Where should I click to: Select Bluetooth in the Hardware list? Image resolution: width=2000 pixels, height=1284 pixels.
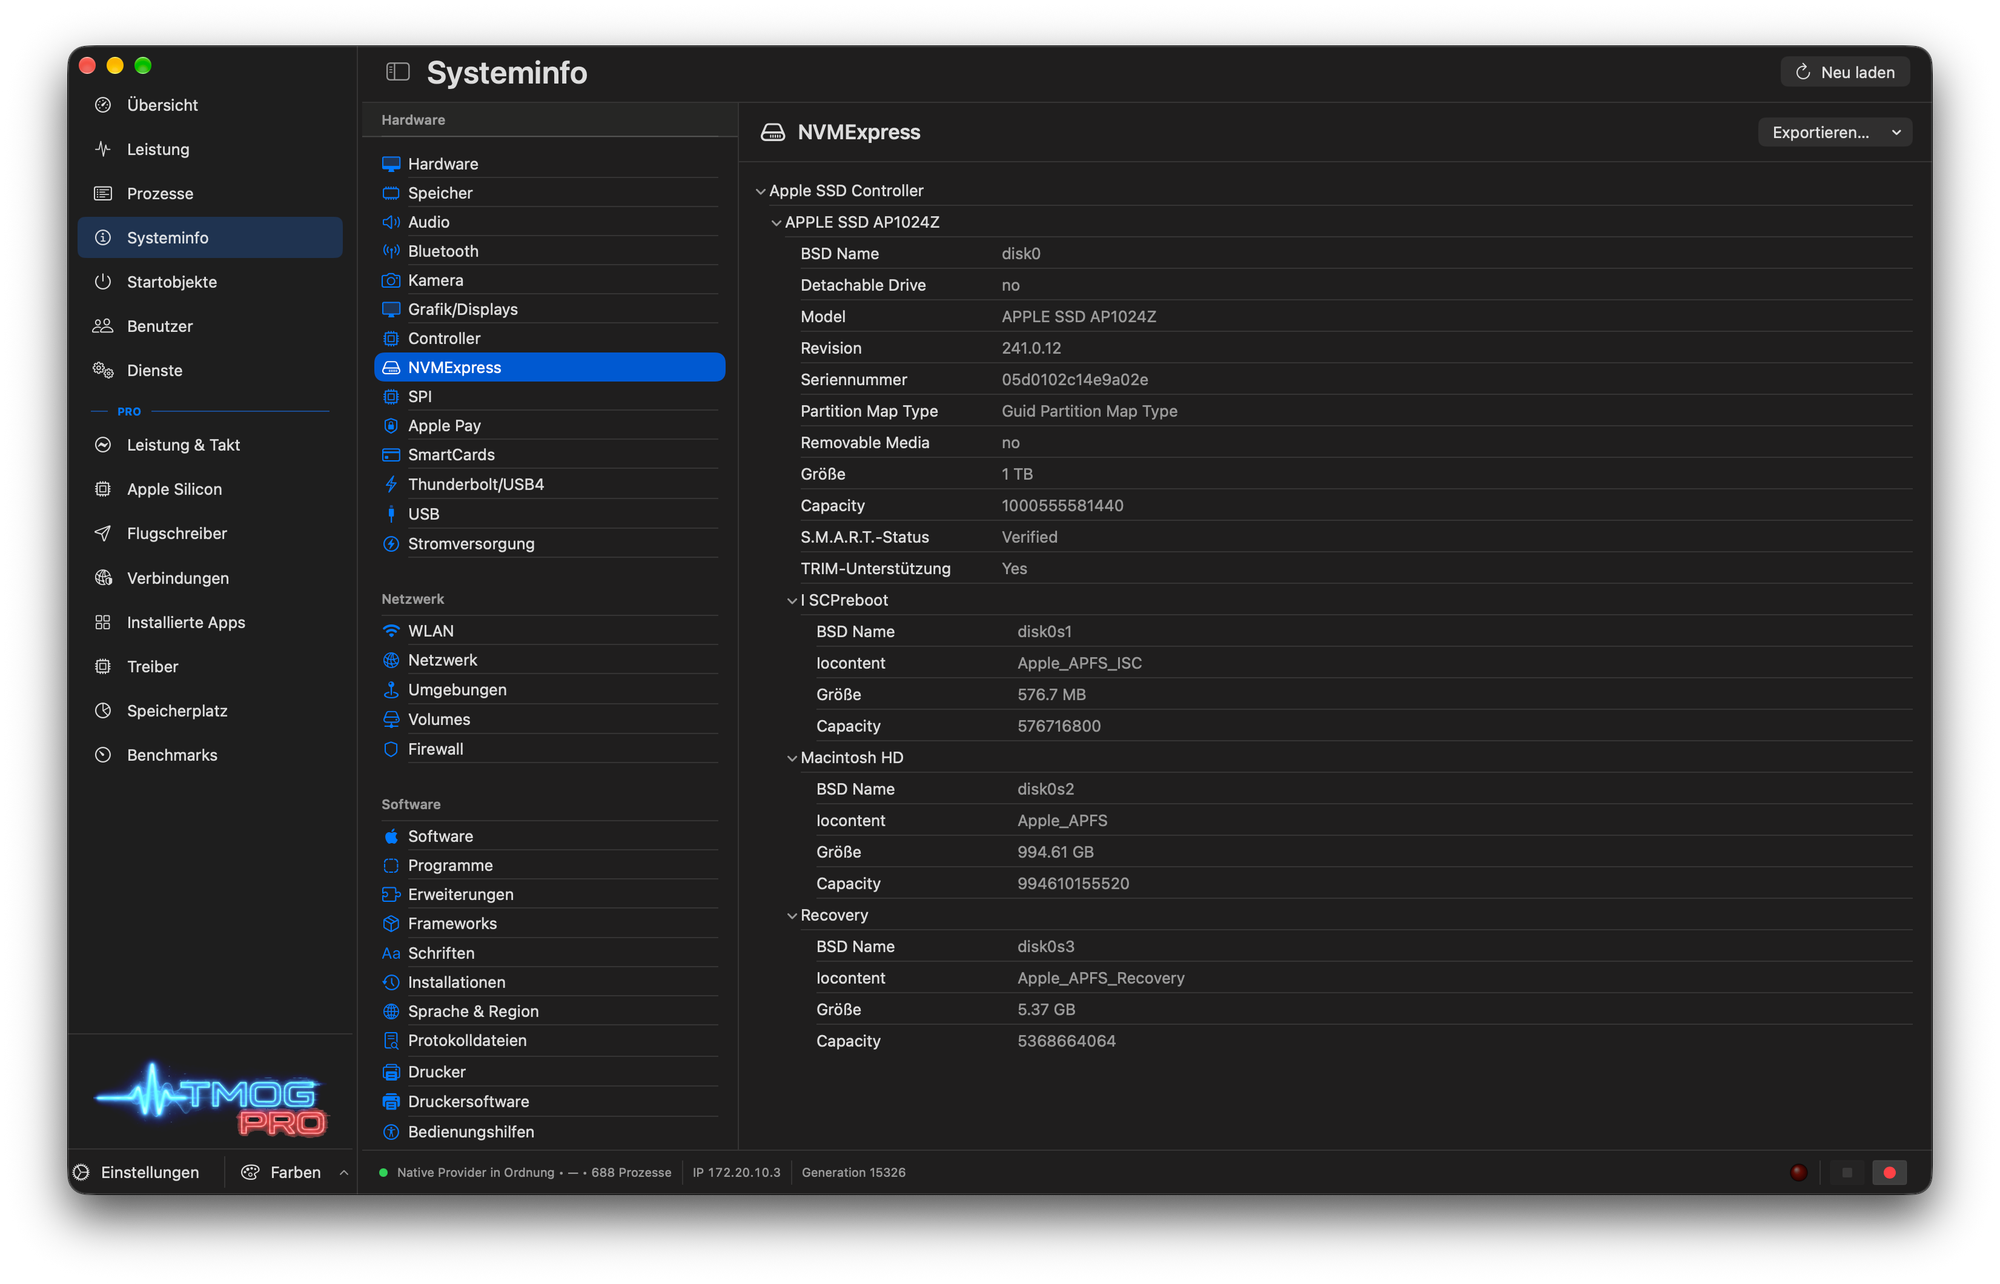point(549,251)
